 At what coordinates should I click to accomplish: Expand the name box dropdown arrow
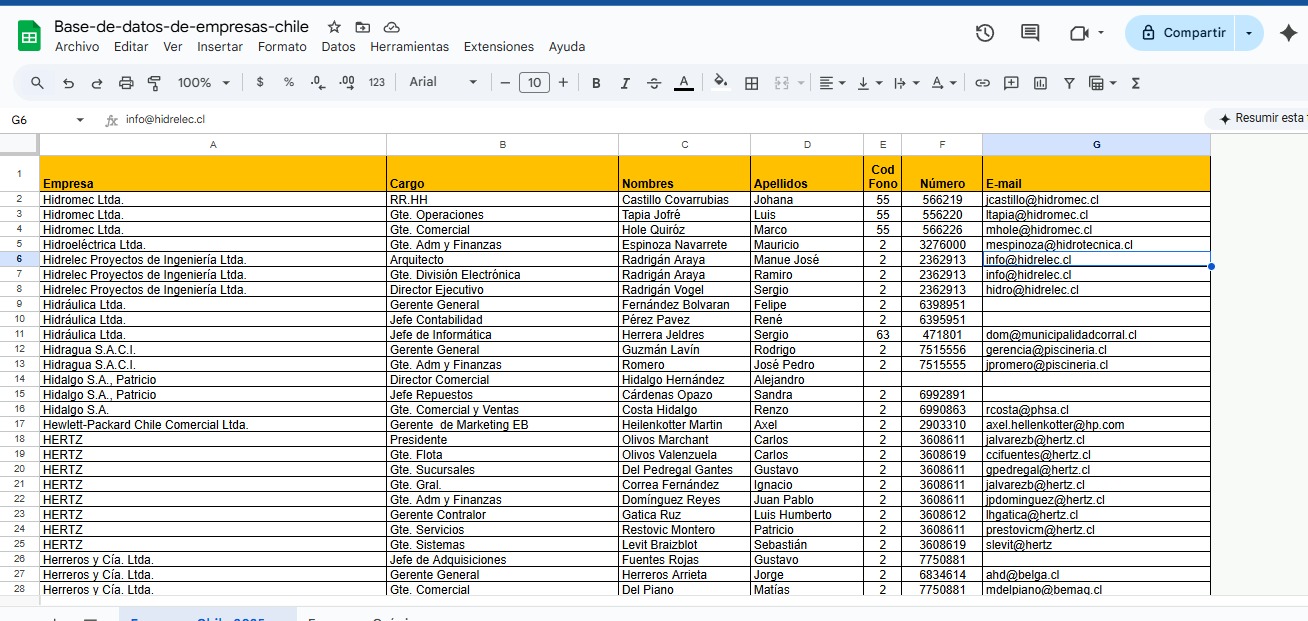pyautogui.click(x=80, y=120)
